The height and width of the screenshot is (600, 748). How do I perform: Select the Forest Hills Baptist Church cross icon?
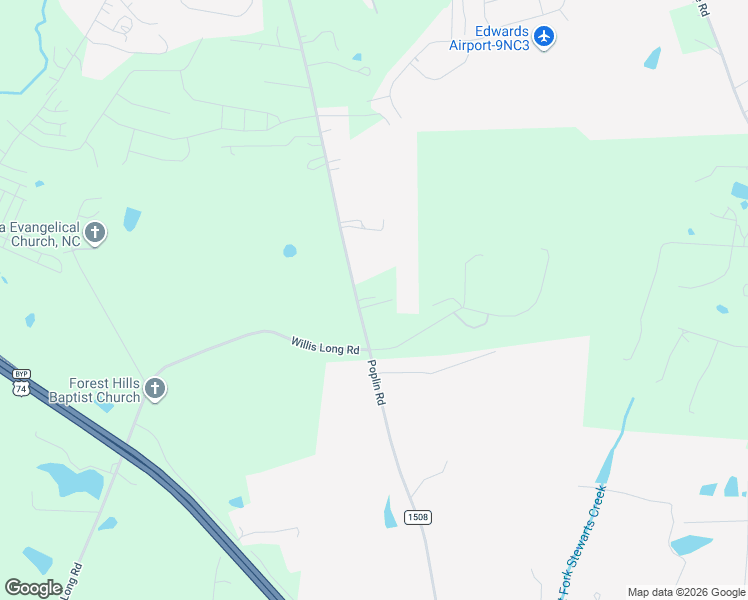155,389
